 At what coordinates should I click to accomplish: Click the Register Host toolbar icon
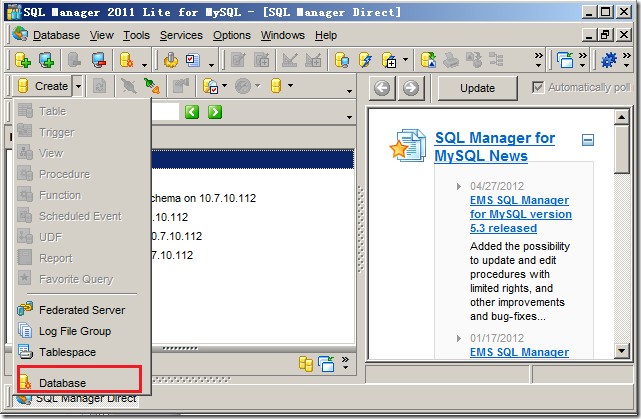point(46,60)
